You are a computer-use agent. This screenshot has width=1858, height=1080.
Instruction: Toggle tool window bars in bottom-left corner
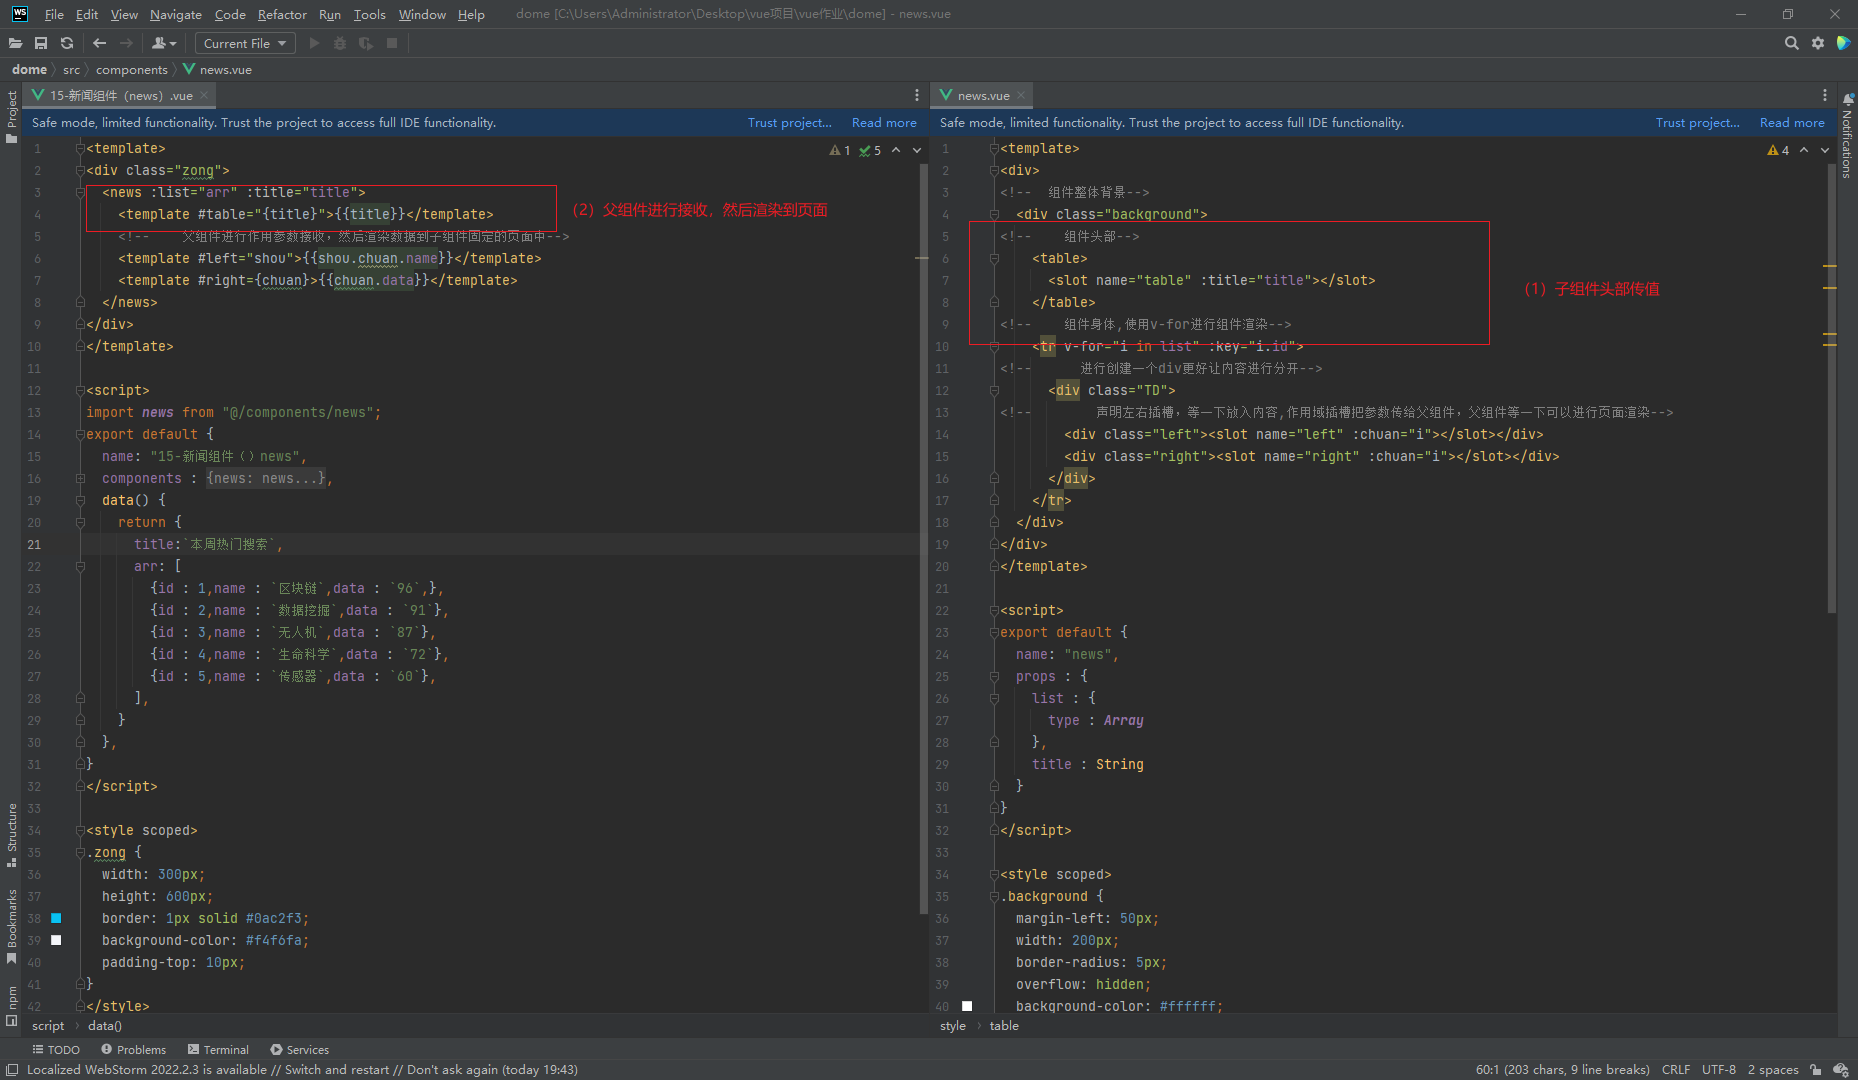click(x=12, y=1069)
